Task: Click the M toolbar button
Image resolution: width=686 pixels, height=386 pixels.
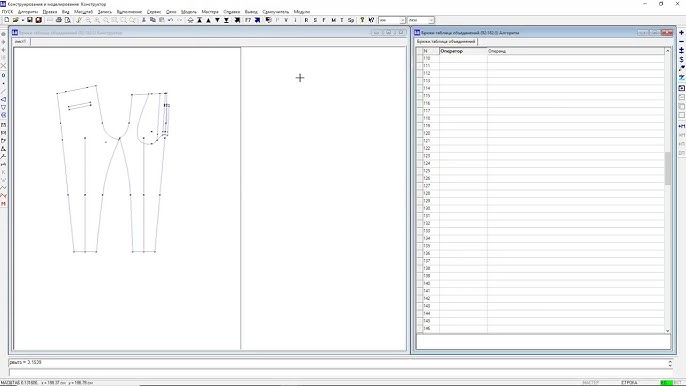Action: point(333,20)
